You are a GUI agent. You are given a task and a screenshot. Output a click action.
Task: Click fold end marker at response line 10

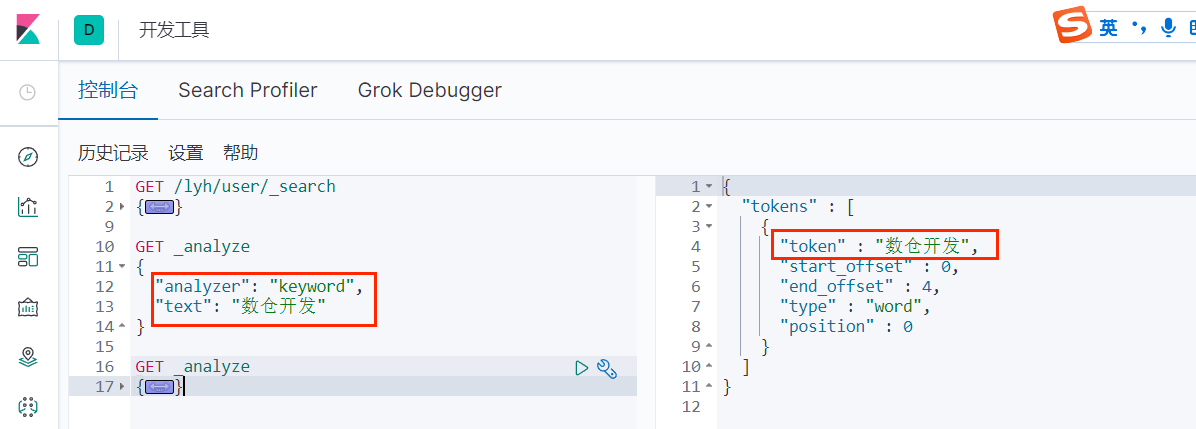pos(709,367)
